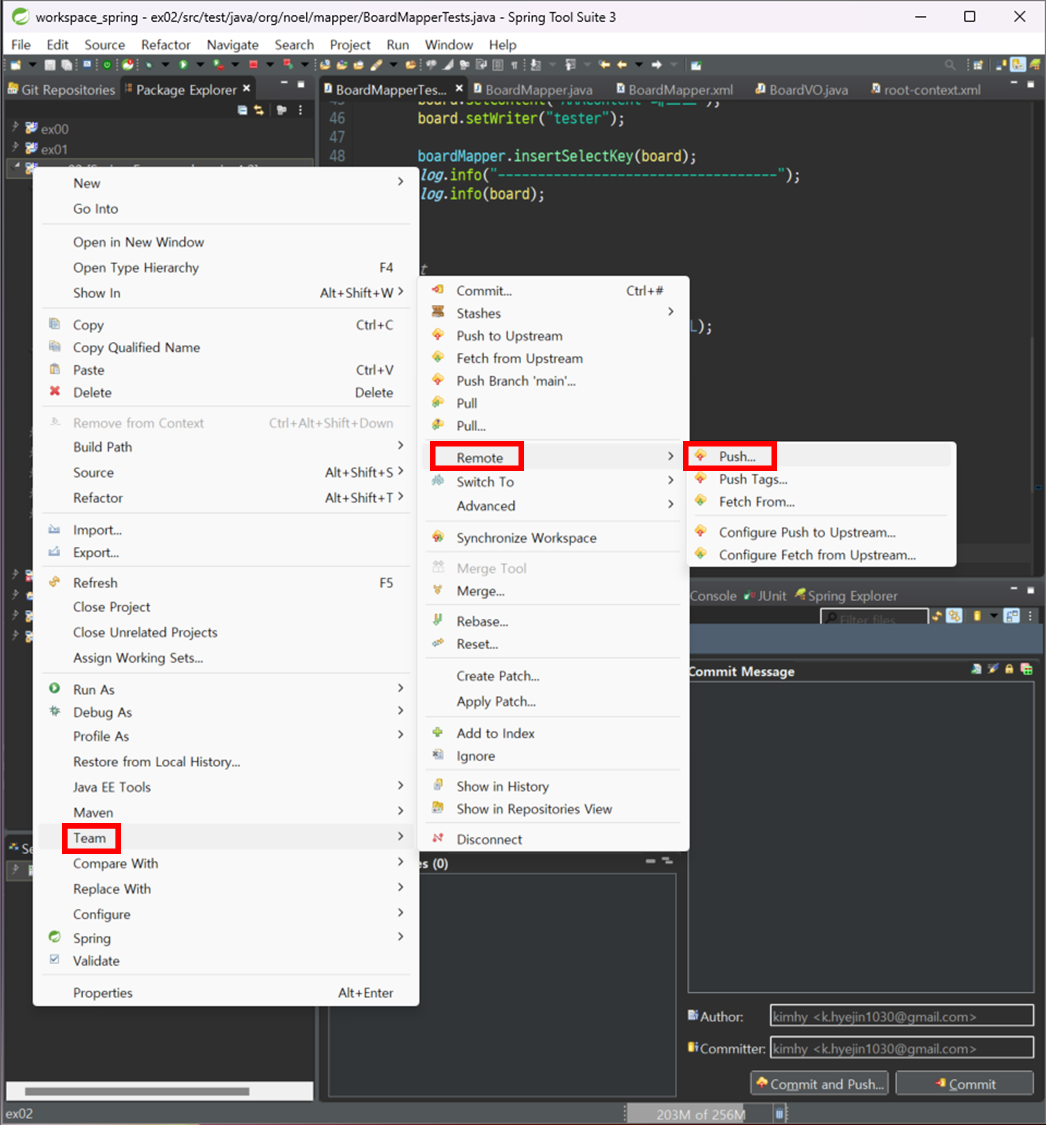This screenshot has height=1125, width=1046.
Task: Expand the Stashes submenu
Action: click(671, 312)
